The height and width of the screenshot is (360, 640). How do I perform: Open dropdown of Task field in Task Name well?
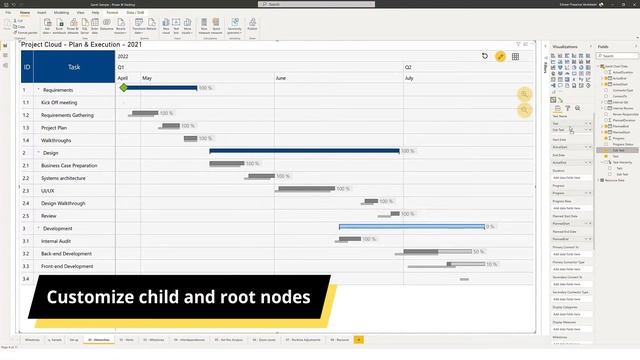[x=587, y=123]
